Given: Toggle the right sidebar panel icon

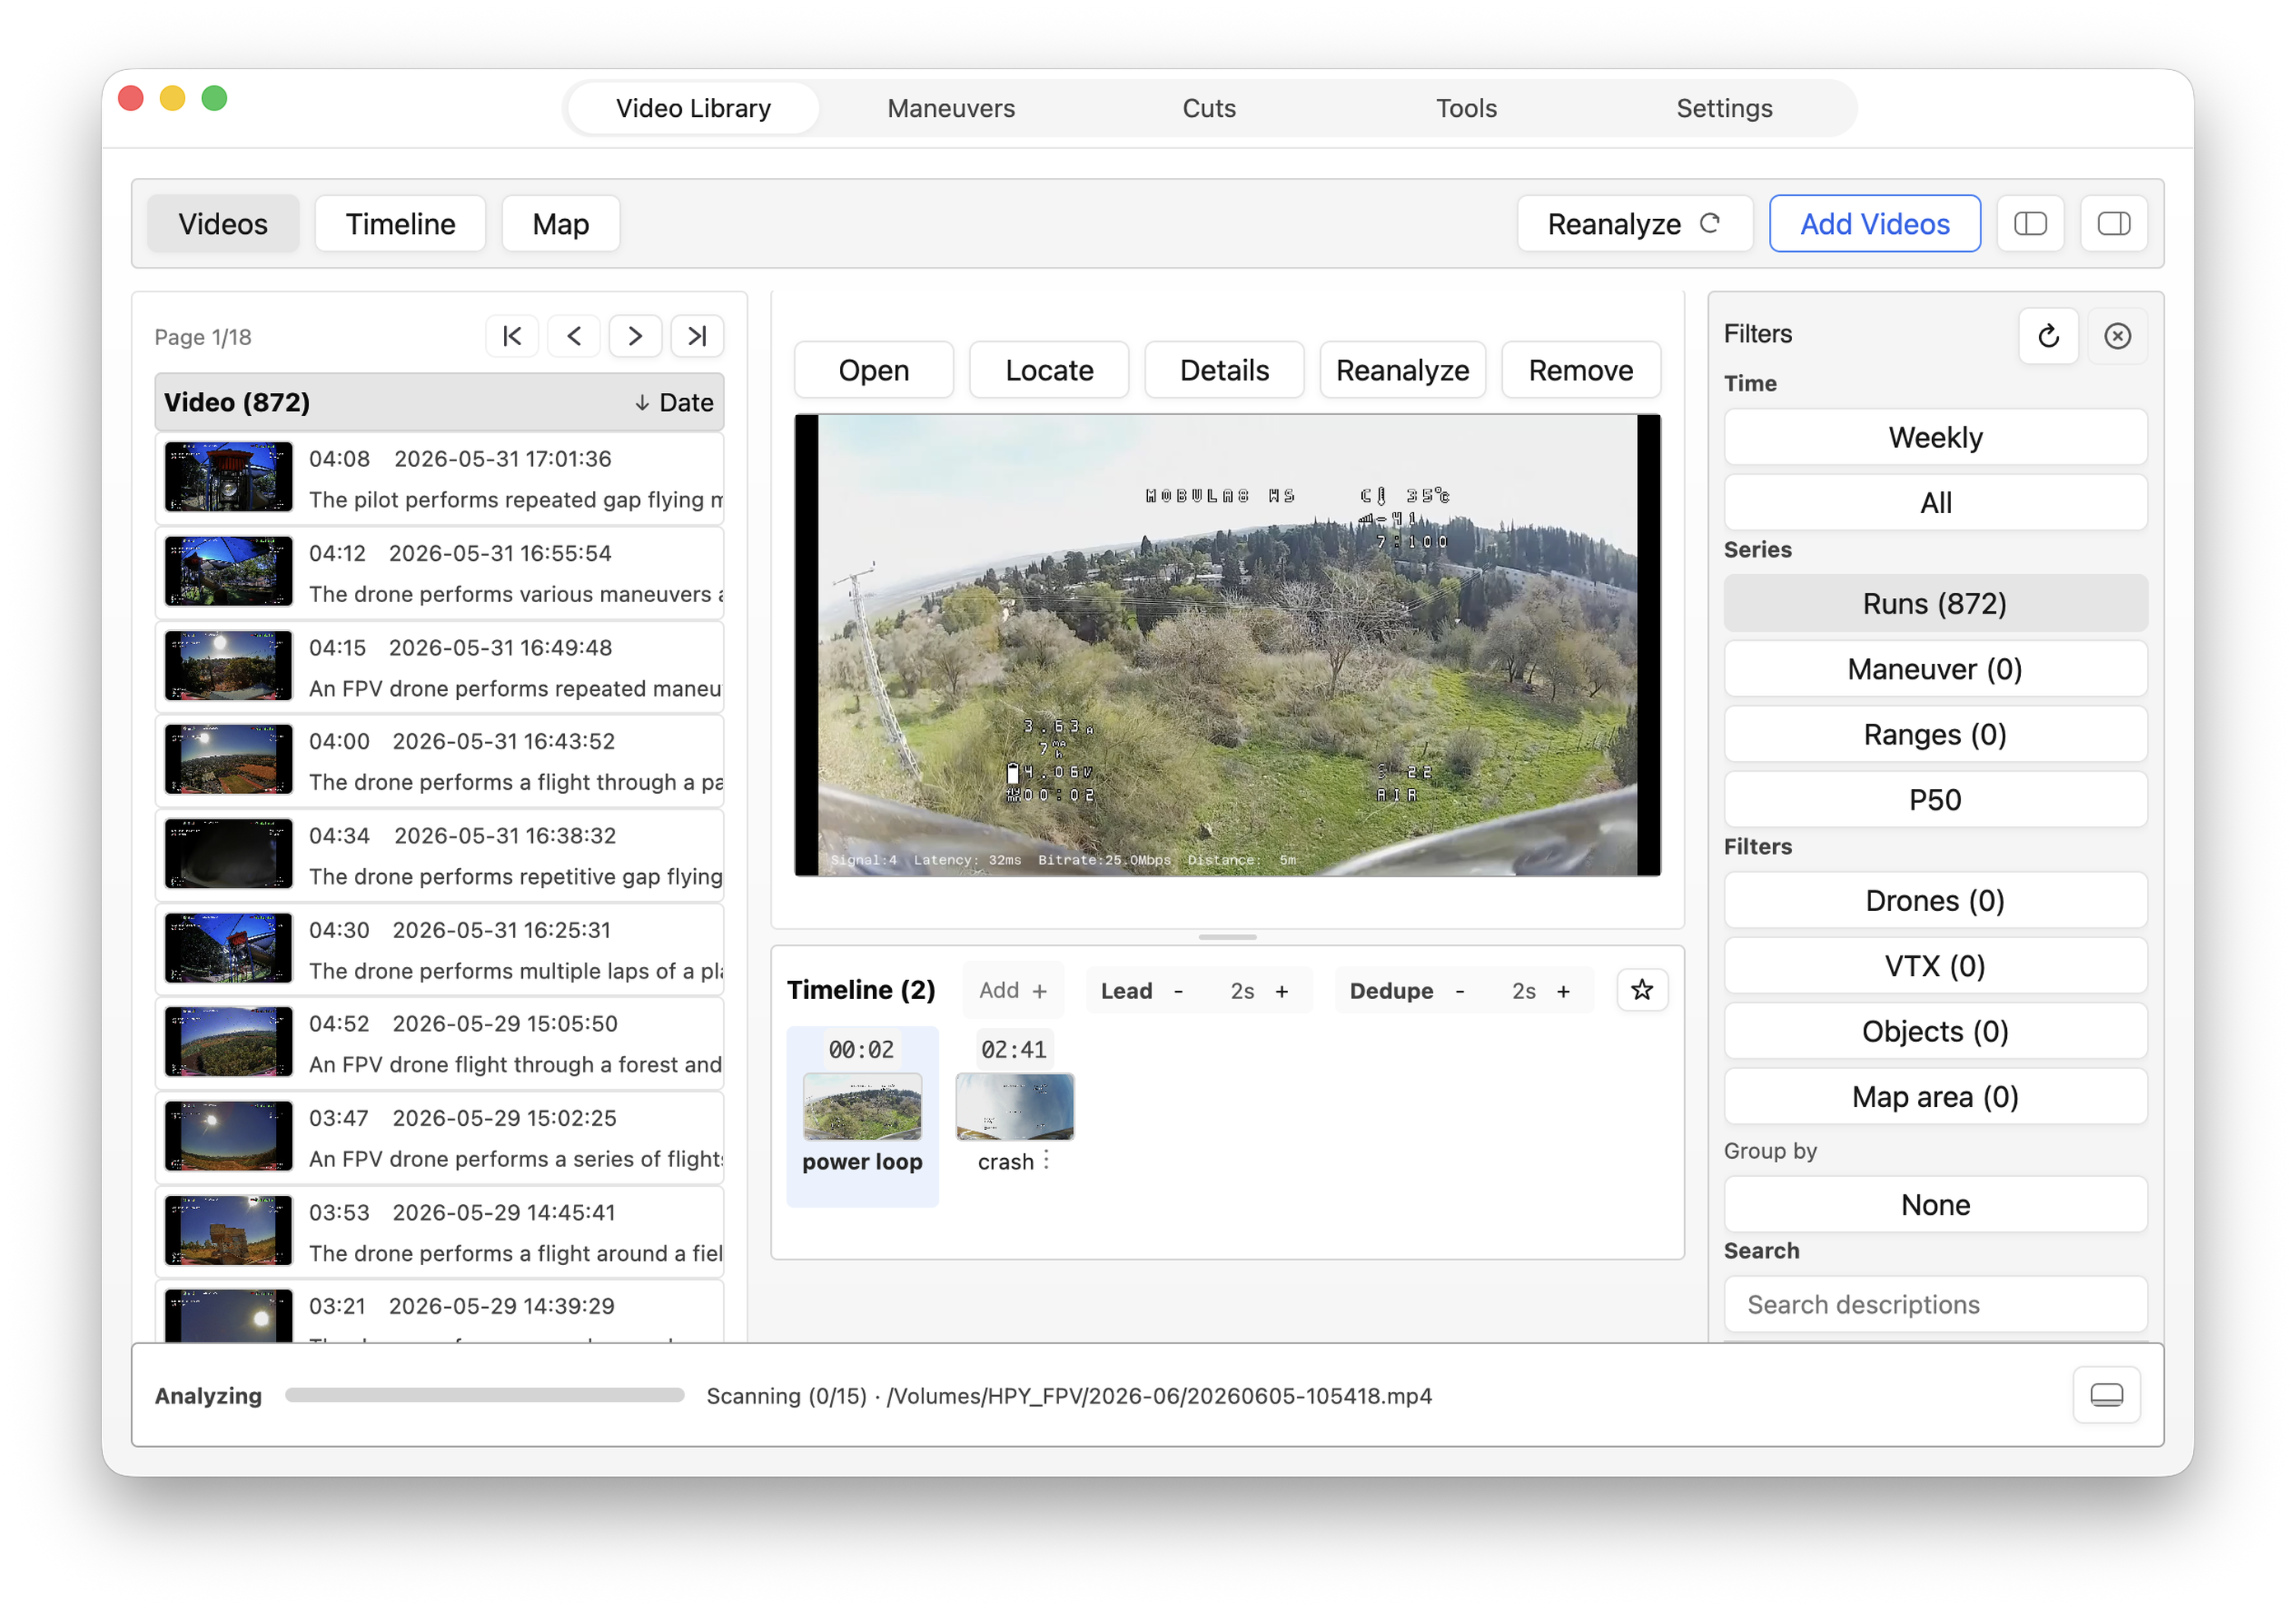Looking at the screenshot, I should point(2113,223).
